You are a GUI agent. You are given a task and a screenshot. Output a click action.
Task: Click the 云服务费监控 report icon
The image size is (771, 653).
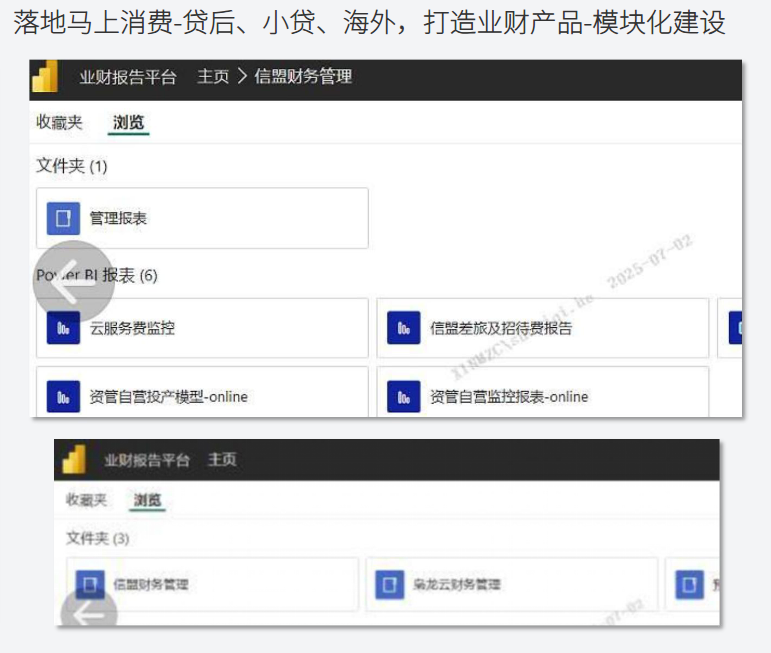pos(64,328)
